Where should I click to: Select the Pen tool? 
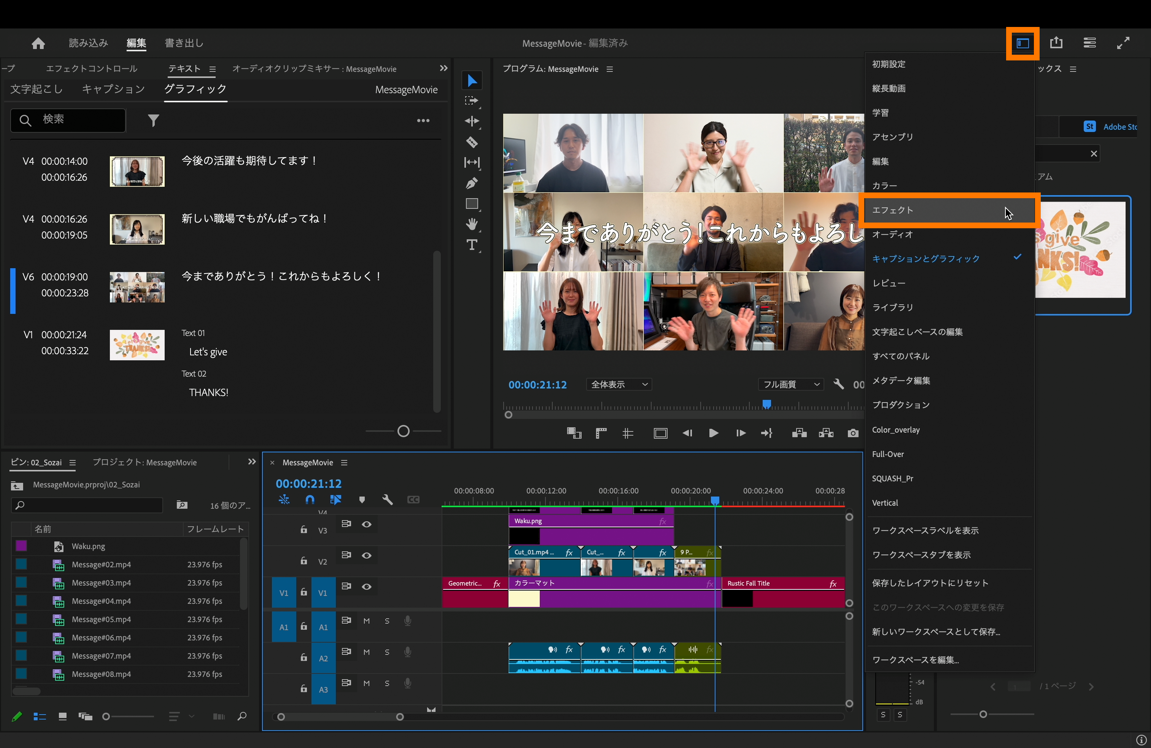click(x=472, y=183)
